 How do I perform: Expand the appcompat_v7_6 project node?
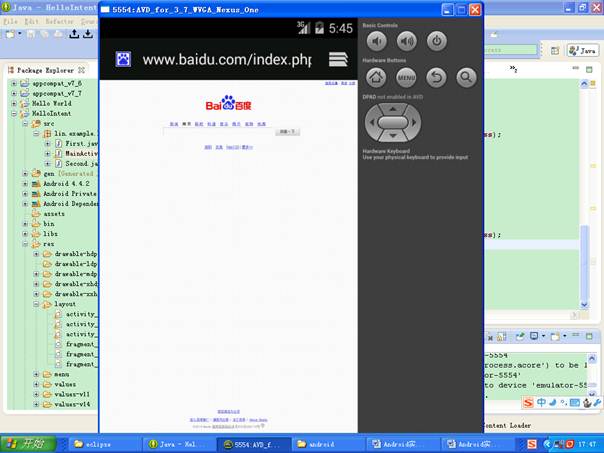point(14,84)
